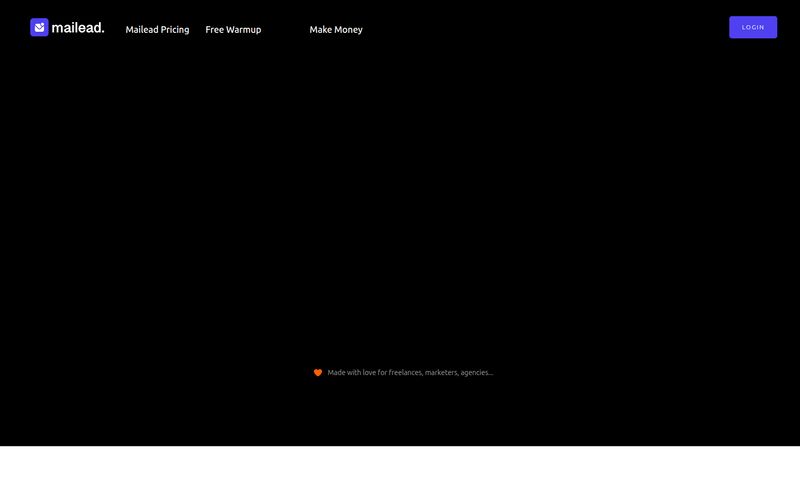Open the Make Money menu item
The height and width of the screenshot is (496, 800).
click(336, 30)
